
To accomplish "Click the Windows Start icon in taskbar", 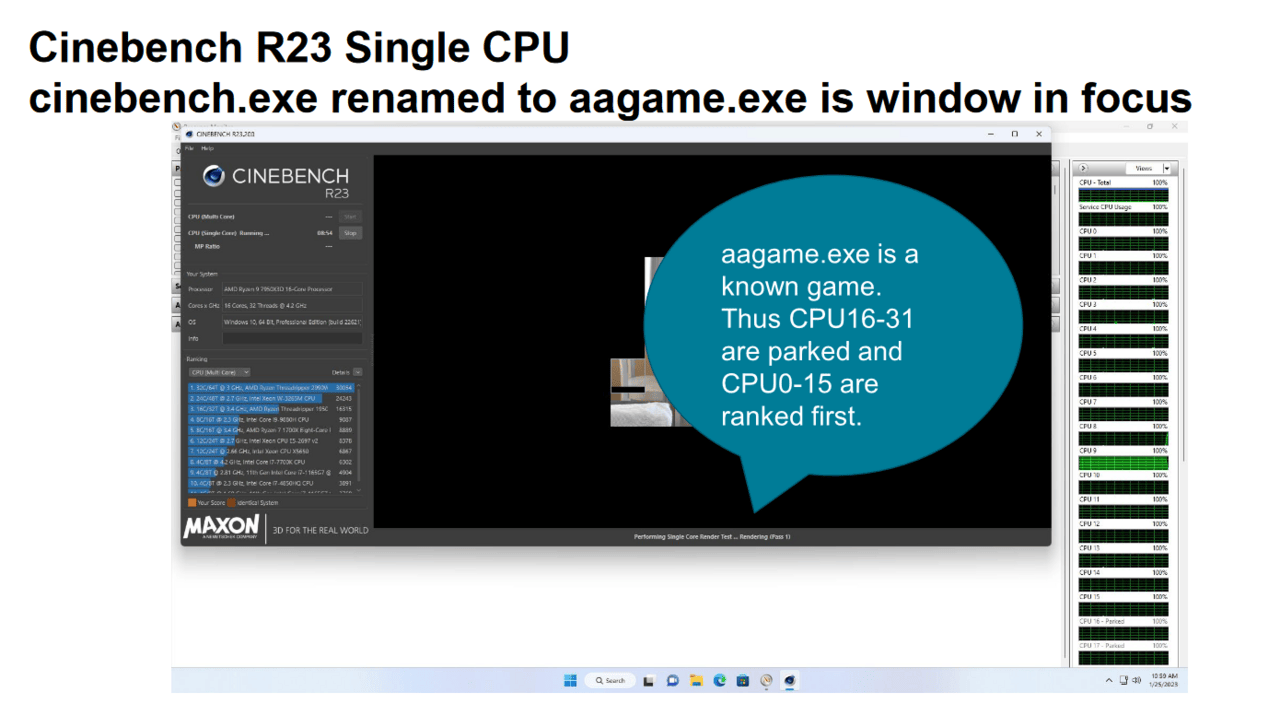I will (x=570, y=681).
